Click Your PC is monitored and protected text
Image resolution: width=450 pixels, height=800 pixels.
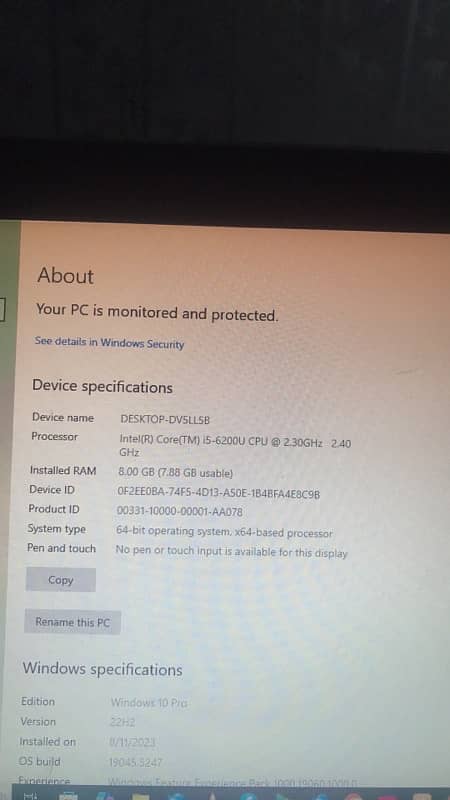(157, 313)
